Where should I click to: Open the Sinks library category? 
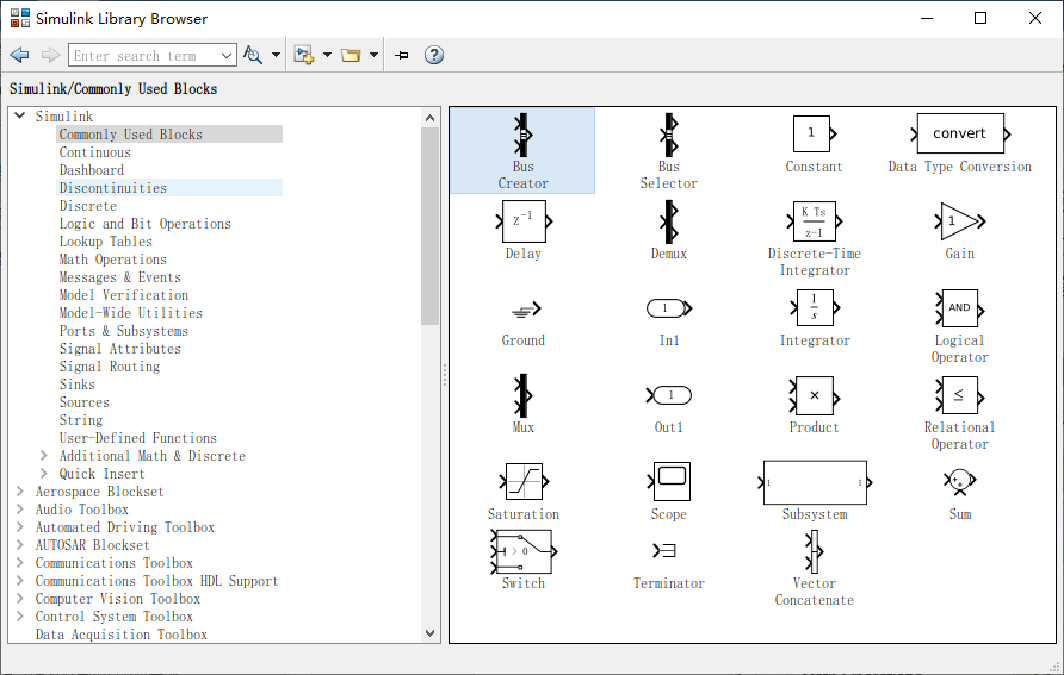click(x=77, y=384)
